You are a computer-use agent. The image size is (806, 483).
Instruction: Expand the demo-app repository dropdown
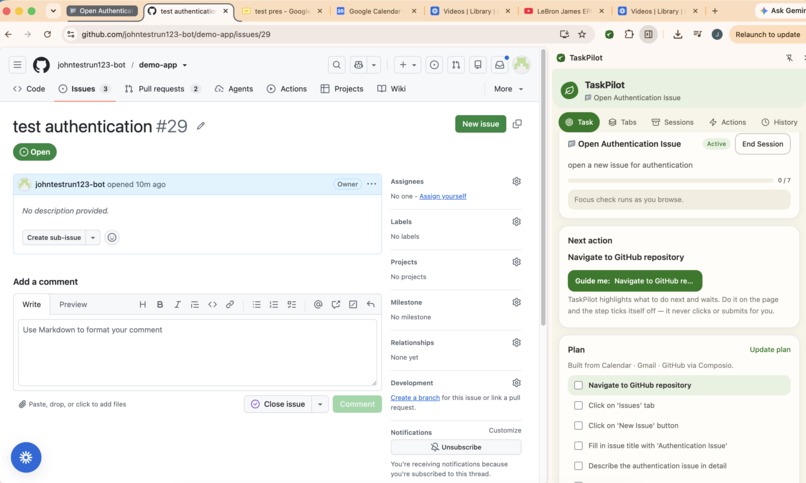click(185, 65)
